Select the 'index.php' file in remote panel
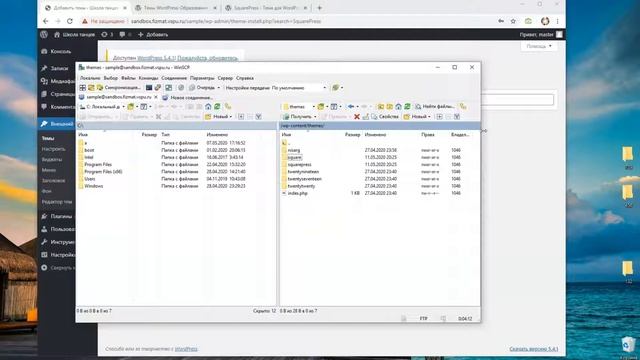 click(298, 193)
